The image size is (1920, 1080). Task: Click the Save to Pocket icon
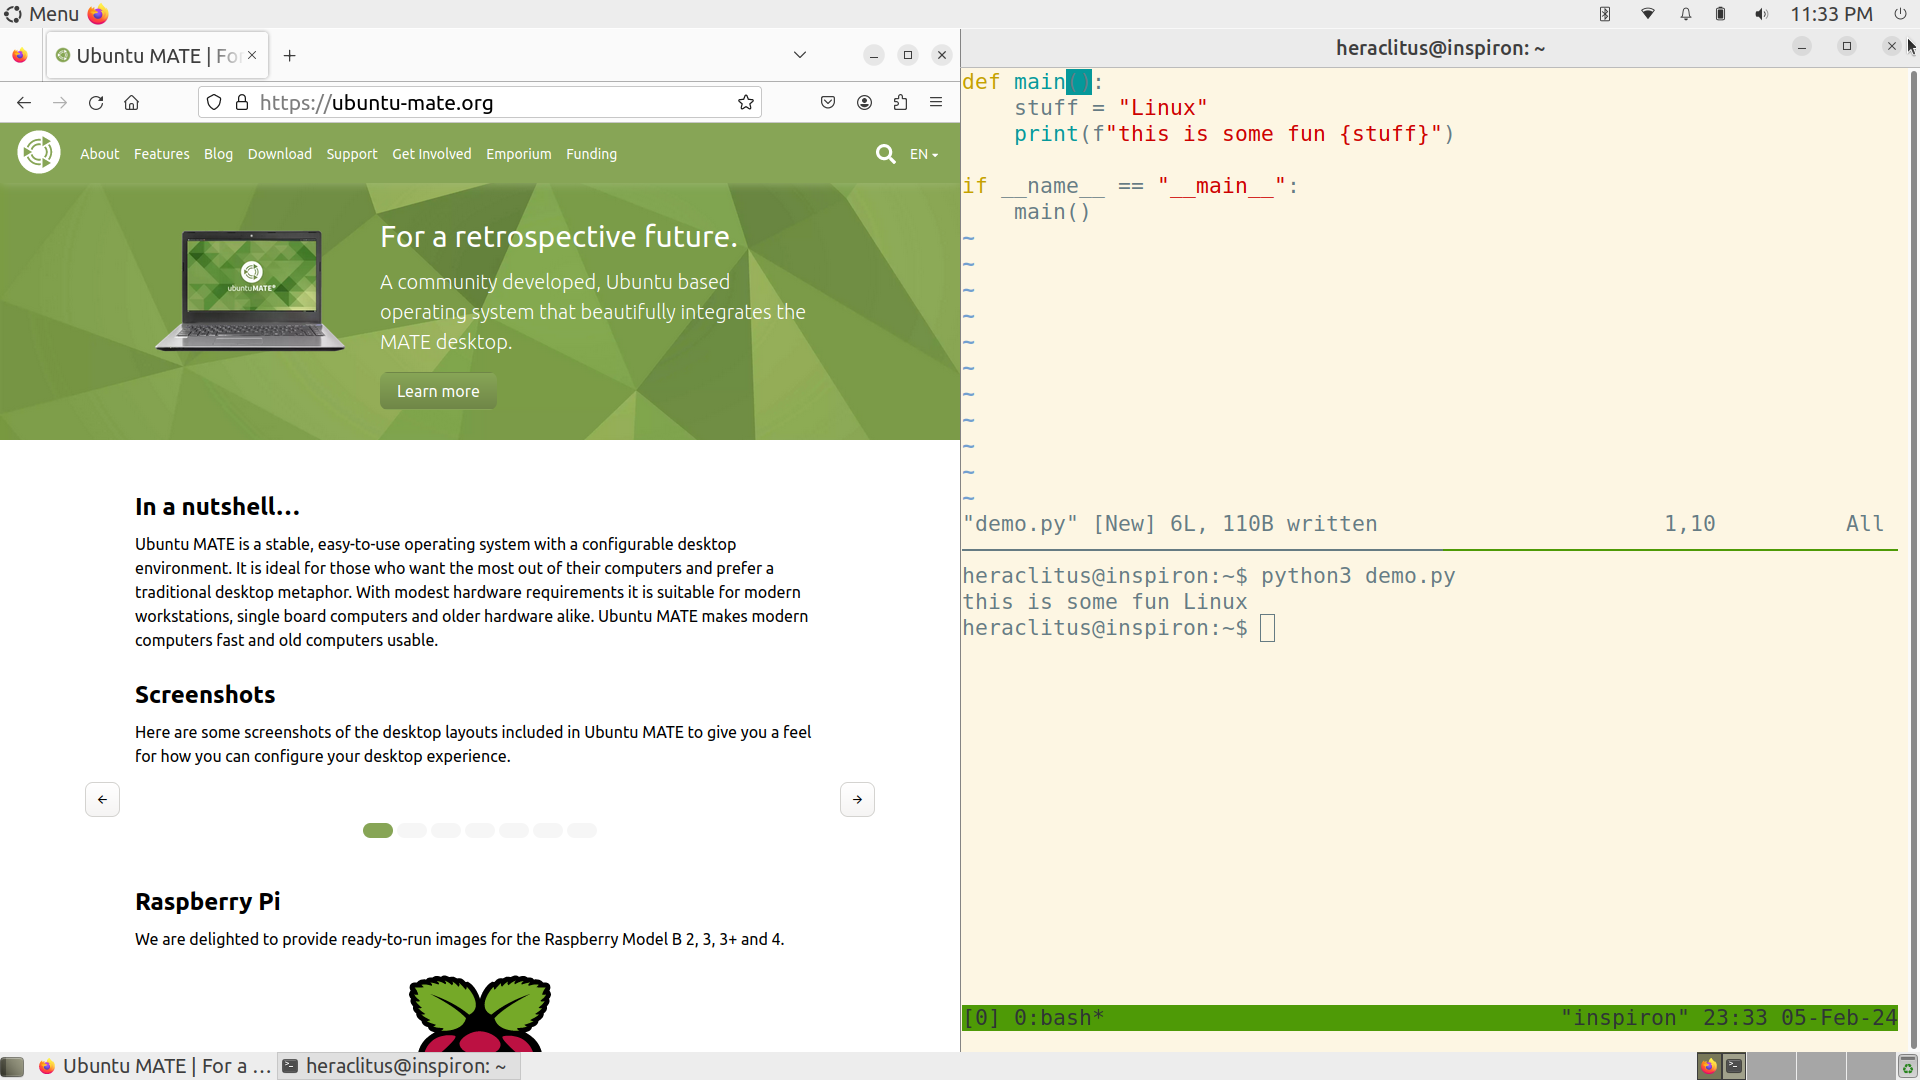(828, 103)
